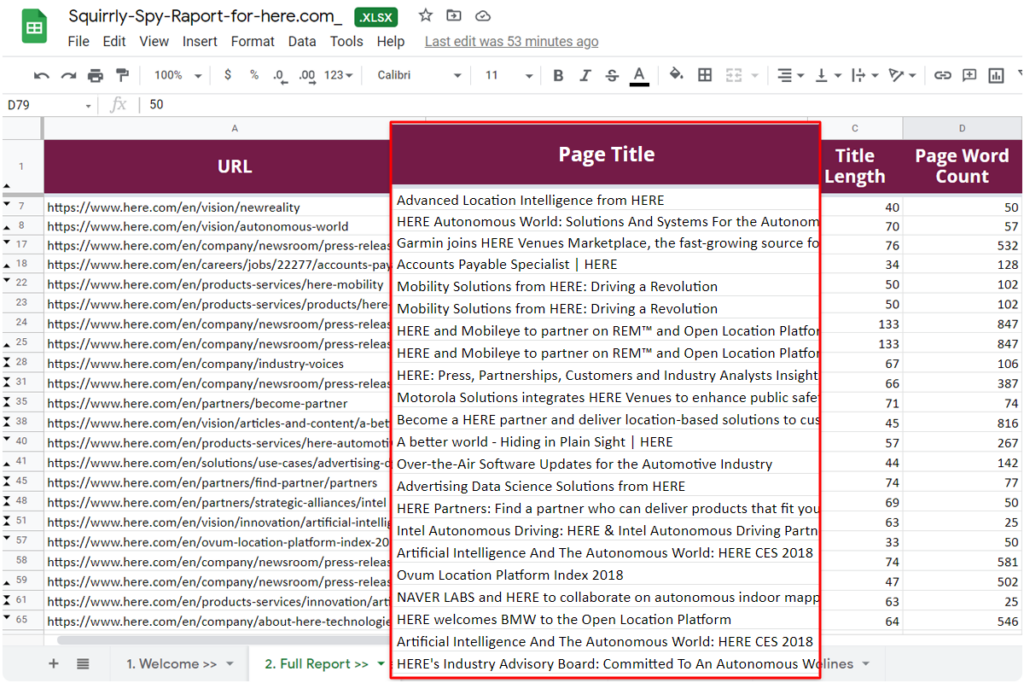Print the spreadsheet

(x=95, y=76)
